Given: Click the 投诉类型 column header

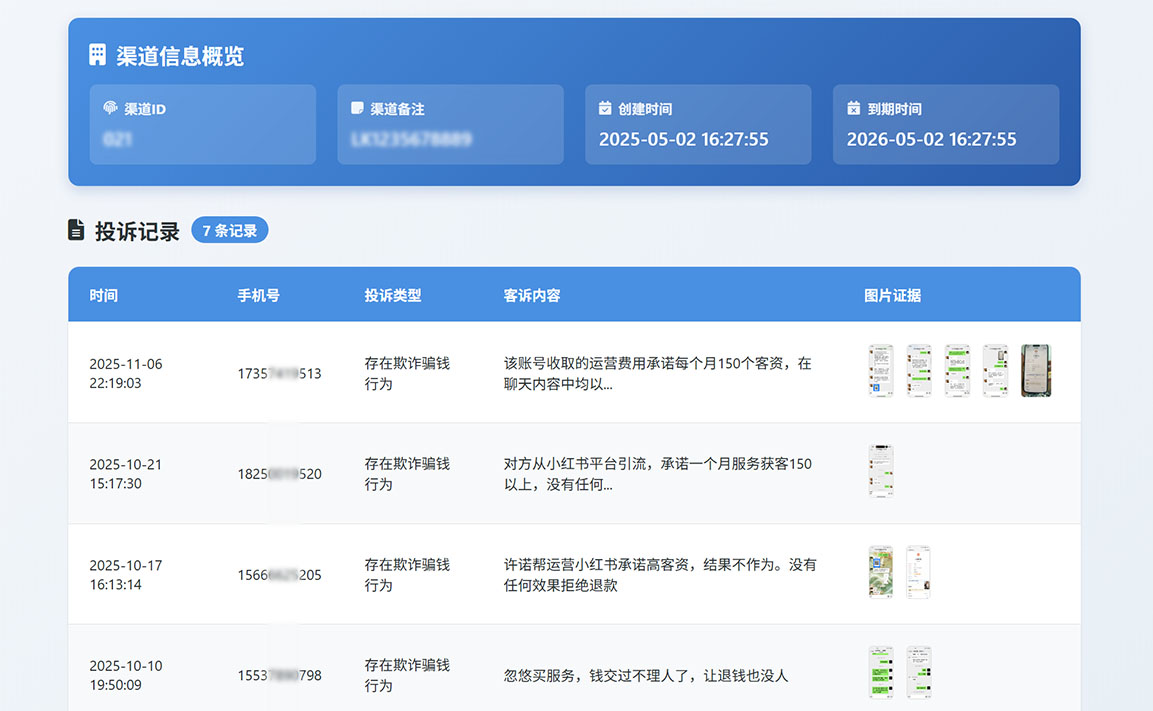Looking at the screenshot, I should point(393,295).
